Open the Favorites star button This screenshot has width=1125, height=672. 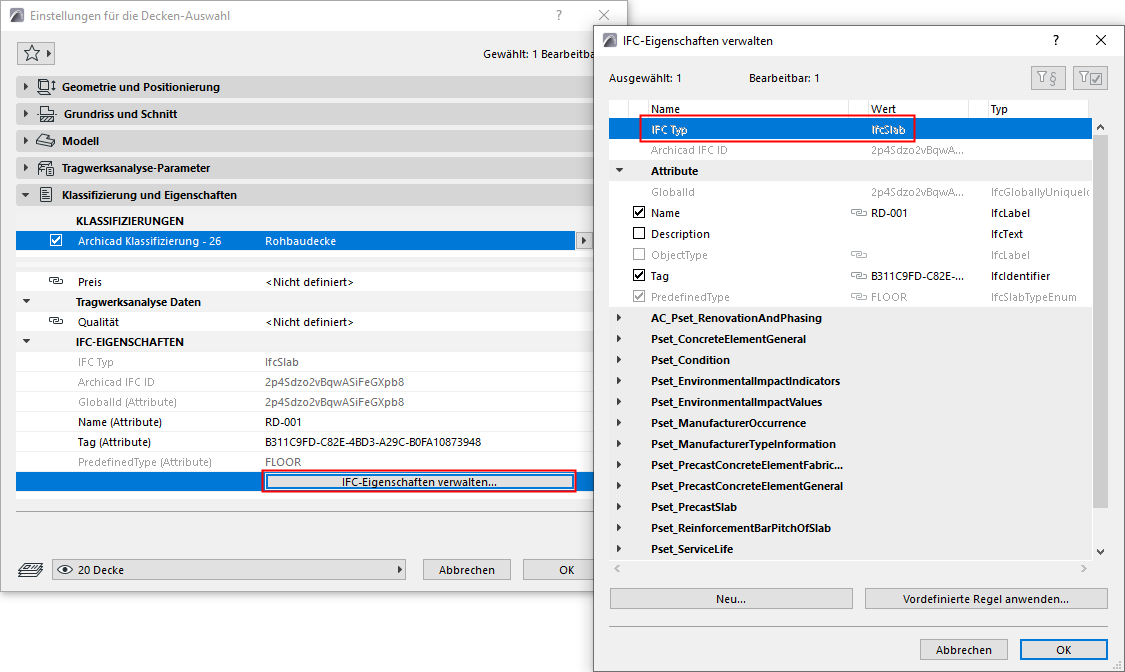coord(36,53)
